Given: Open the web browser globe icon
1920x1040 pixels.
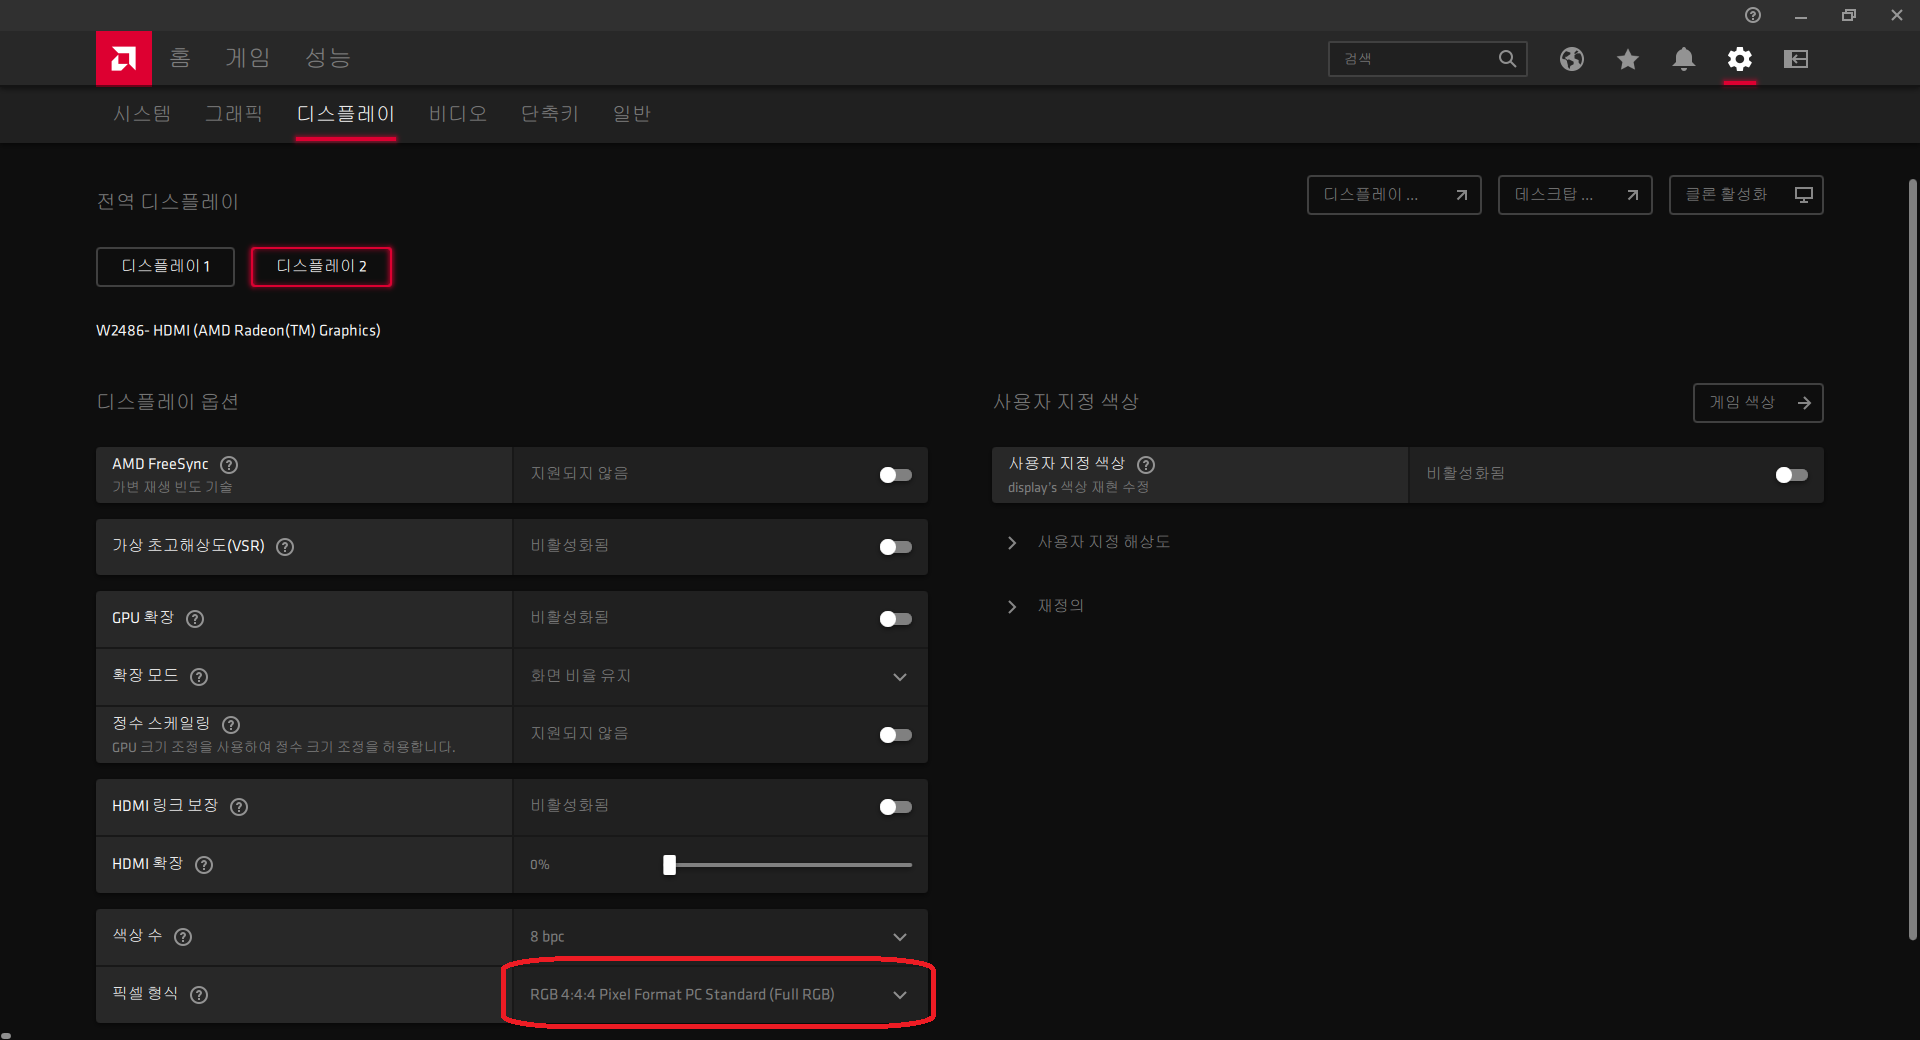Looking at the screenshot, I should point(1572,59).
